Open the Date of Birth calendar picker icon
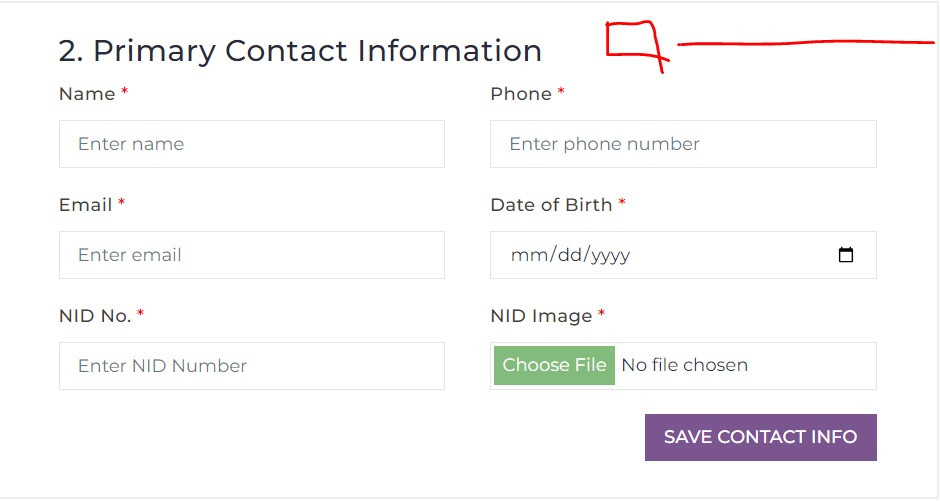The image size is (940, 501). [846, 255]
